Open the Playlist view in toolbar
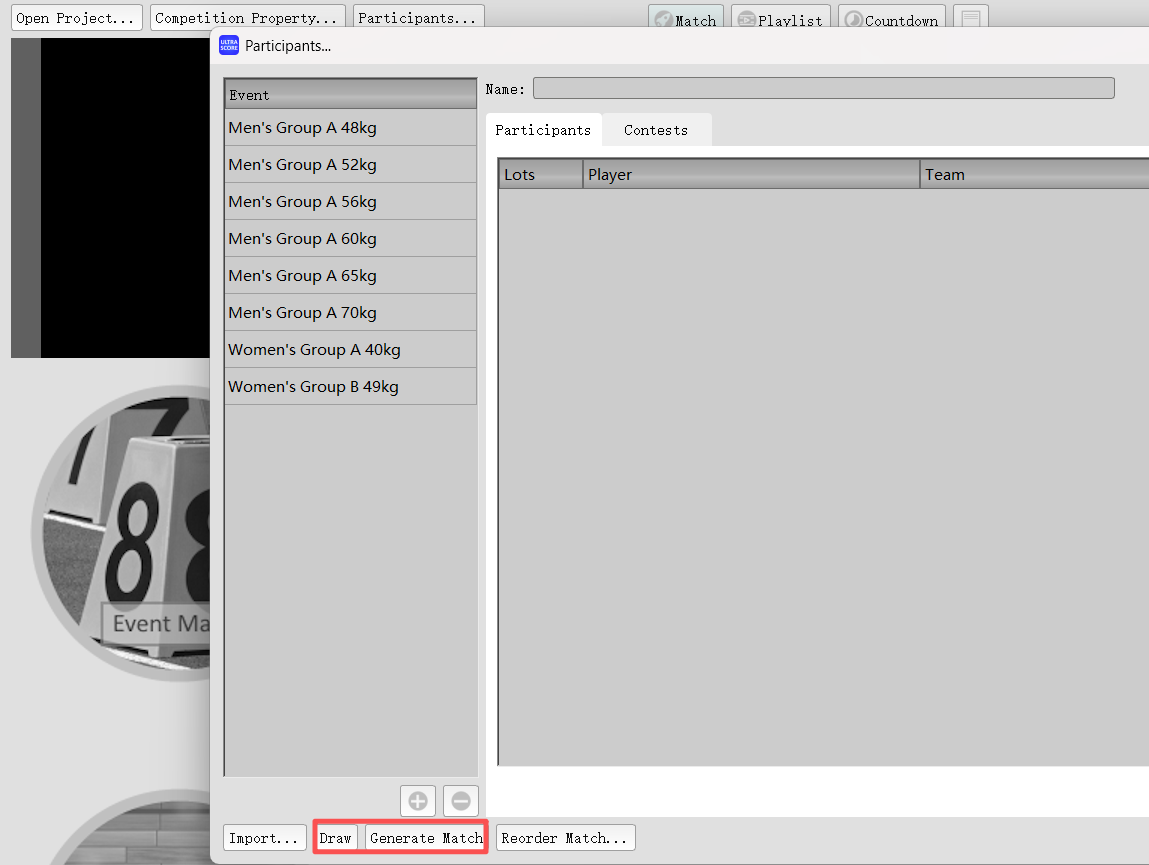This screenshot has width=1149, height=865. coord(780,20)
